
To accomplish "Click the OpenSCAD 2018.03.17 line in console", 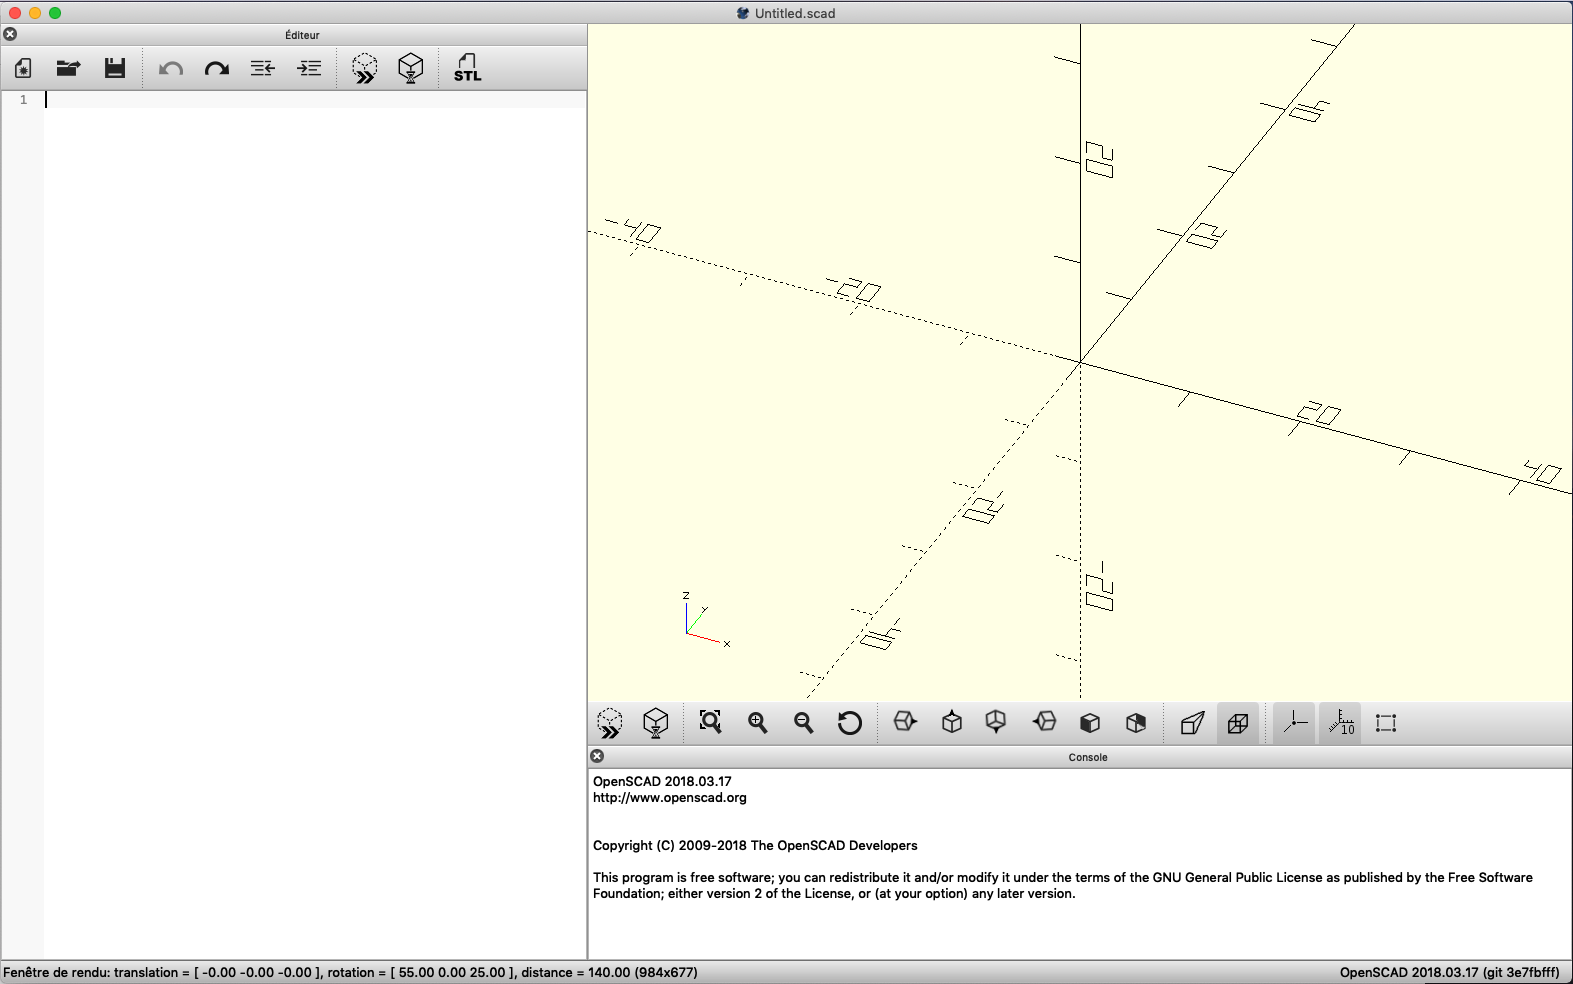I will click(x=662, y=781).
